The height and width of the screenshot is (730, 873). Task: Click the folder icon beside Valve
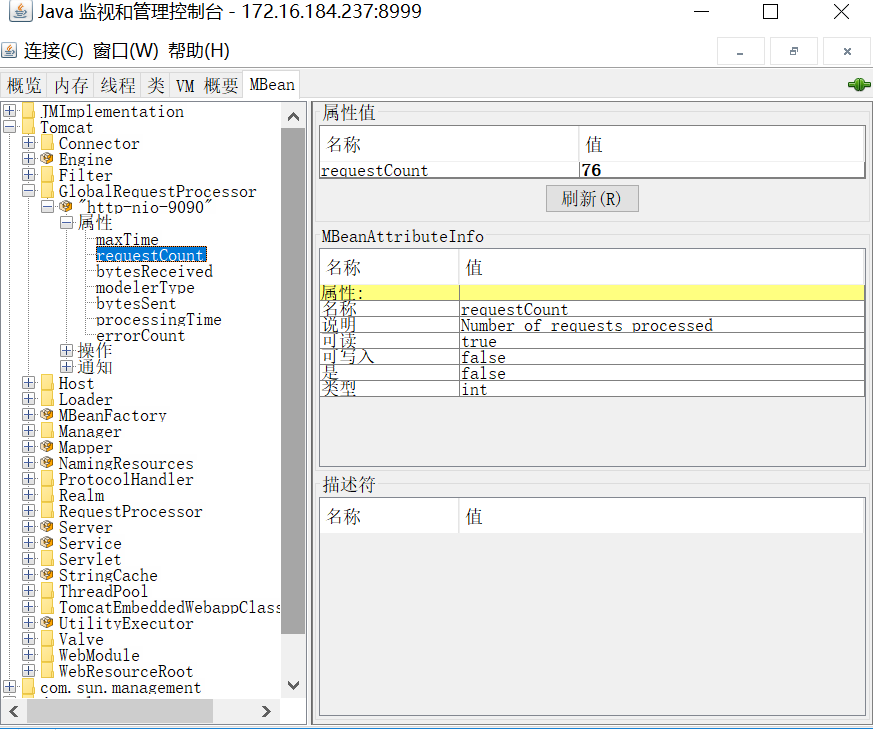coord(47,639)
